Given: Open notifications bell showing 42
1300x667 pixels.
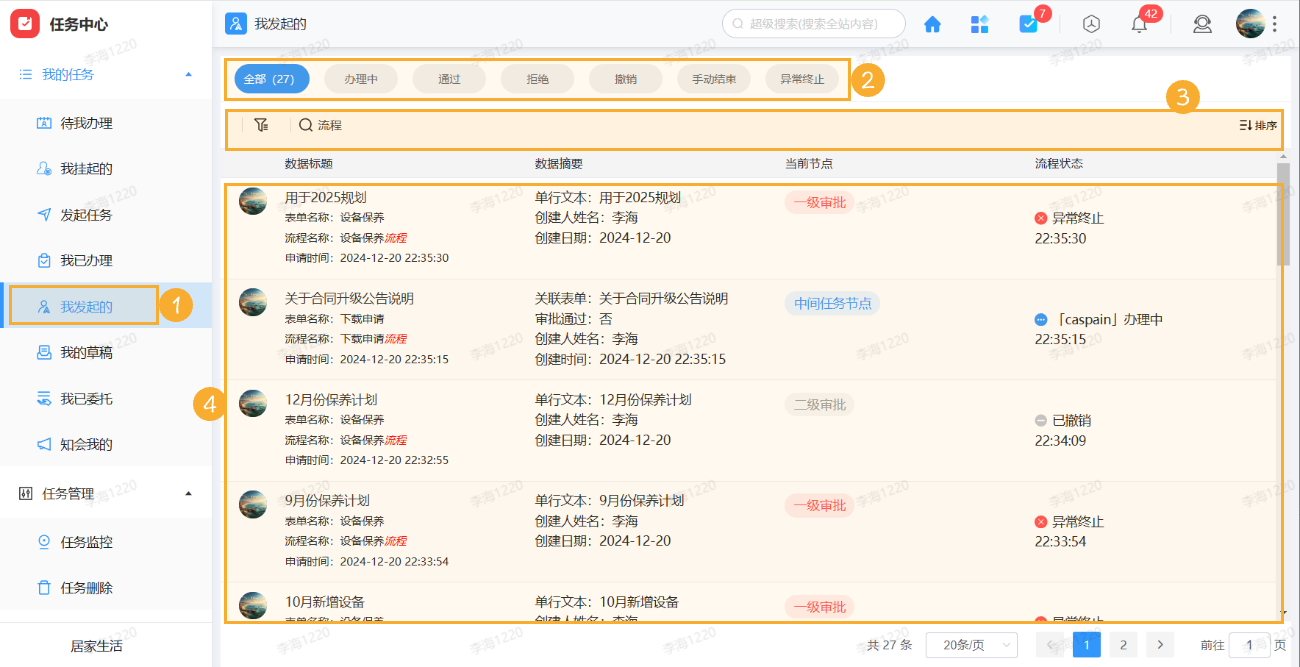Looking at the screenshot, I should pos(1138,23).
